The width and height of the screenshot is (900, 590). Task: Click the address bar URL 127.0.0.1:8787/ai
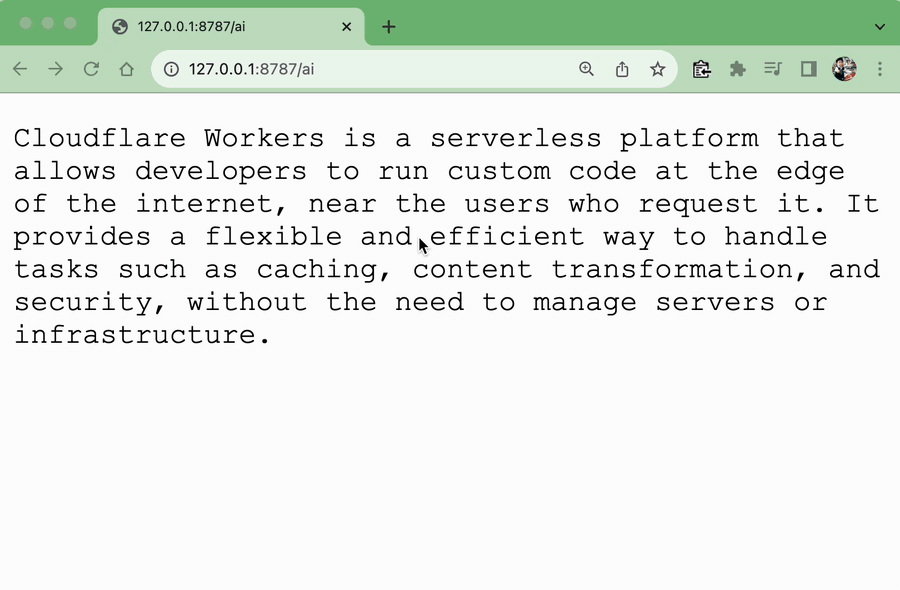point(251,69)
